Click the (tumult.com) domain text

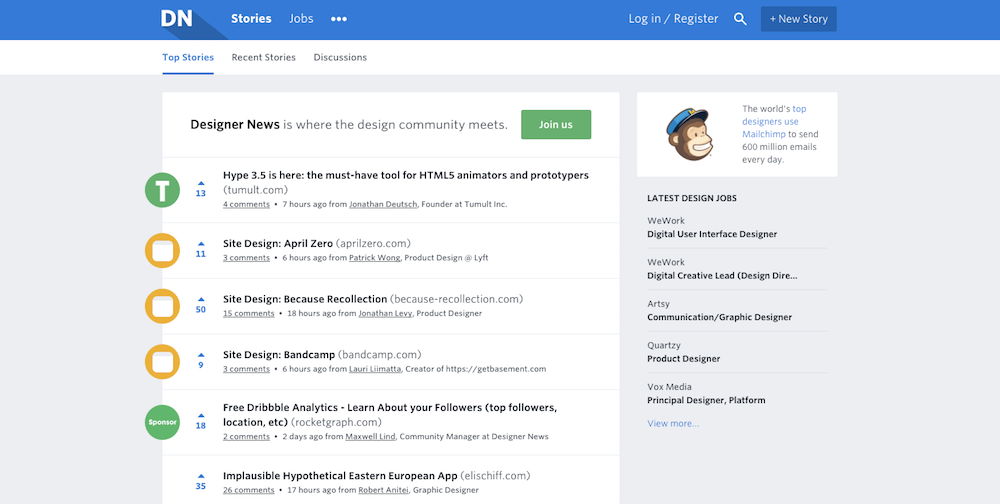pos(255,189)
